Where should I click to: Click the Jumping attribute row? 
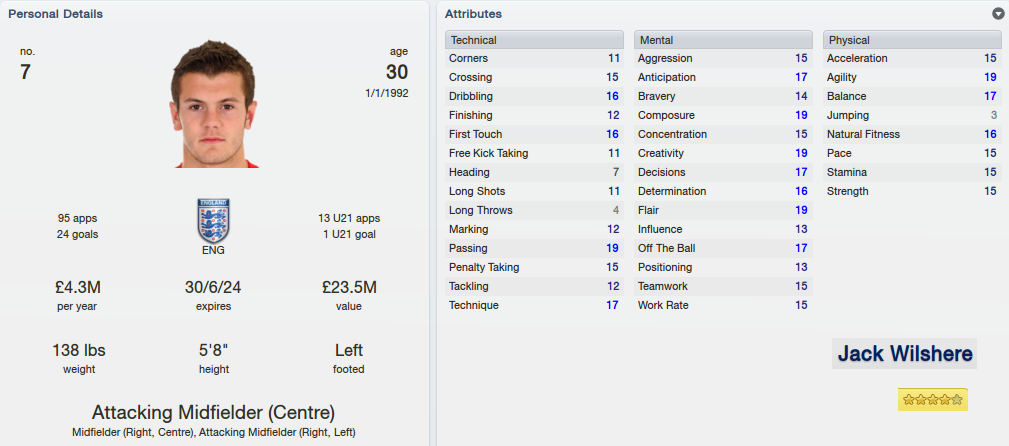point(912,115)
